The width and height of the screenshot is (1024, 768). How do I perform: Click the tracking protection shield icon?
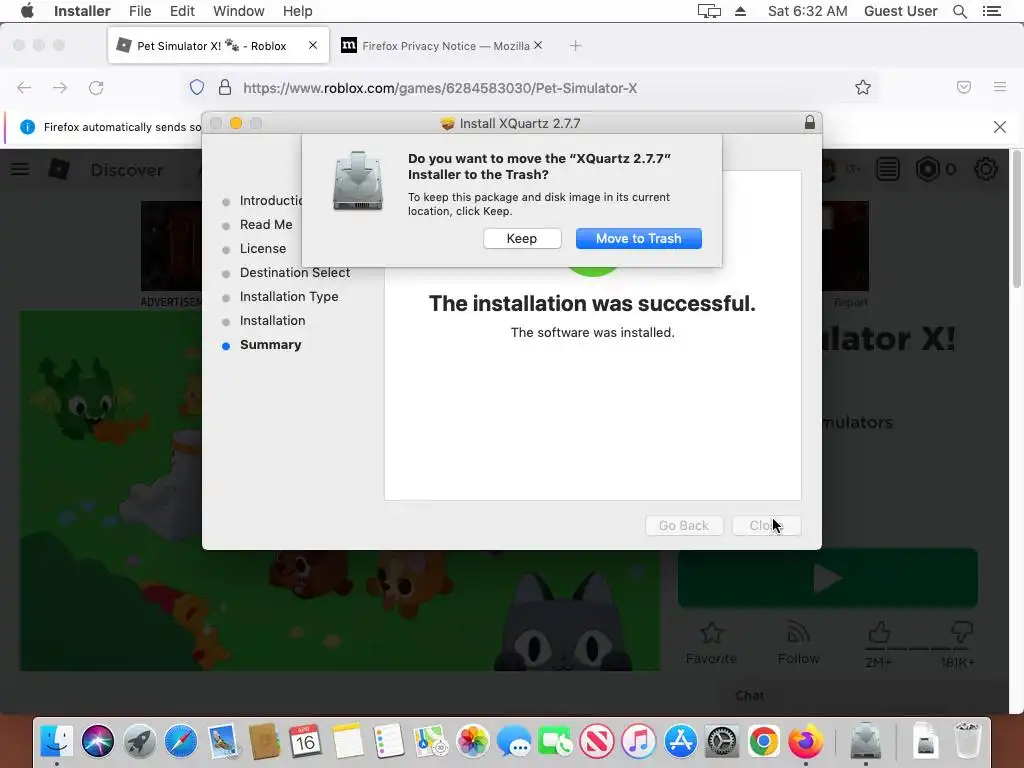[x=197, y=88]
